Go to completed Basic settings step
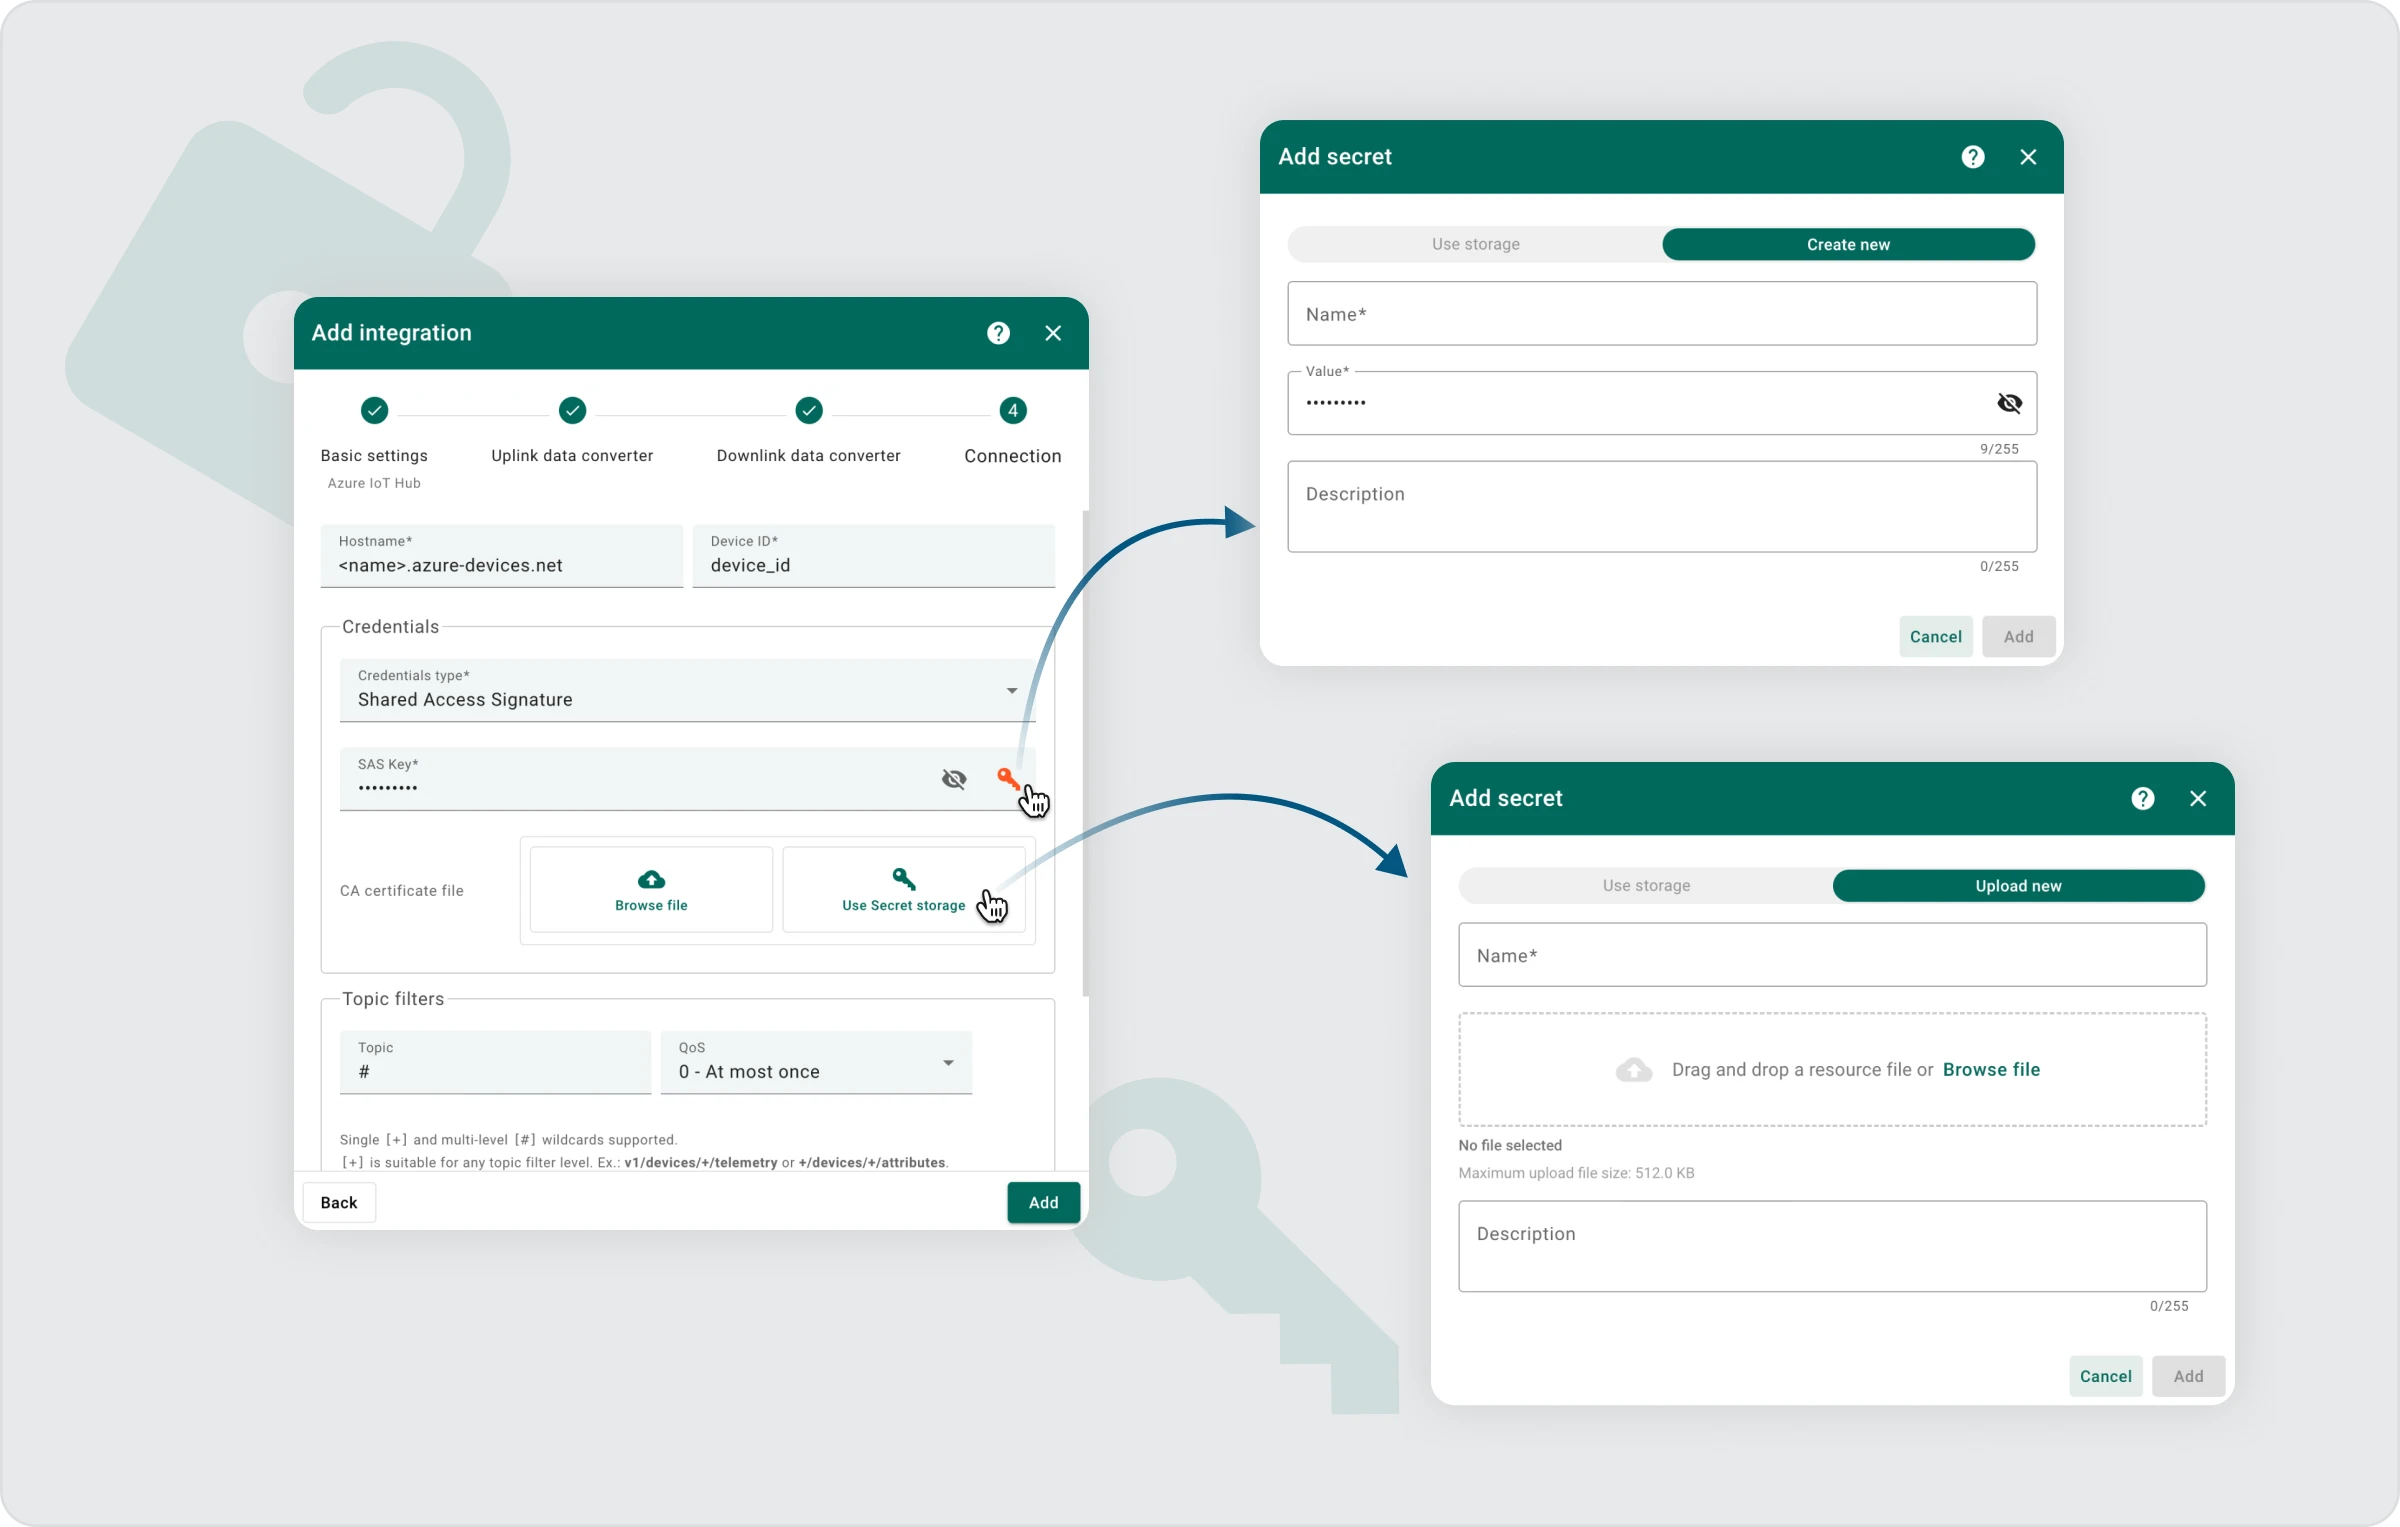 coord(374,411)
